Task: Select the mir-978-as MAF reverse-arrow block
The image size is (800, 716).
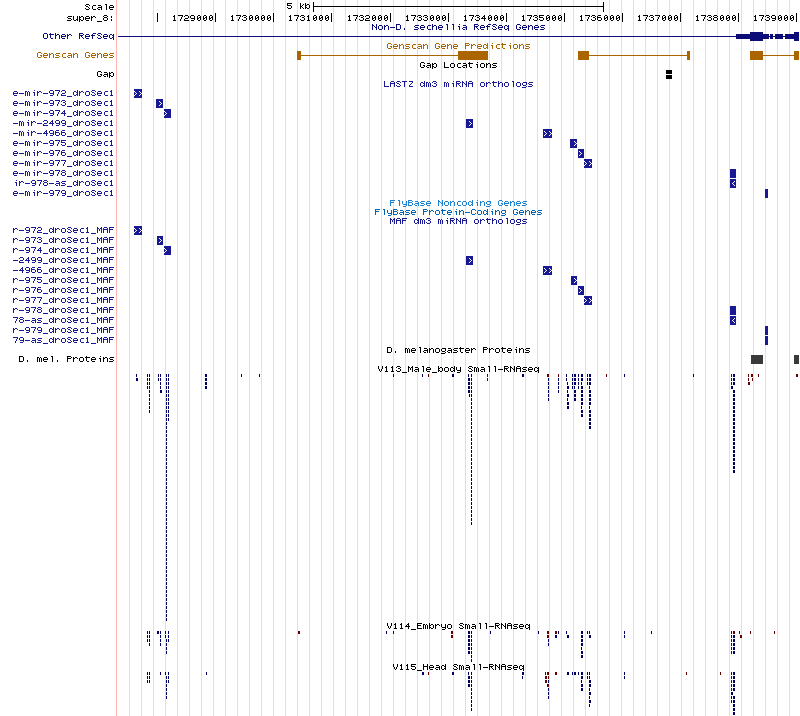Action: tap(733, 320)
